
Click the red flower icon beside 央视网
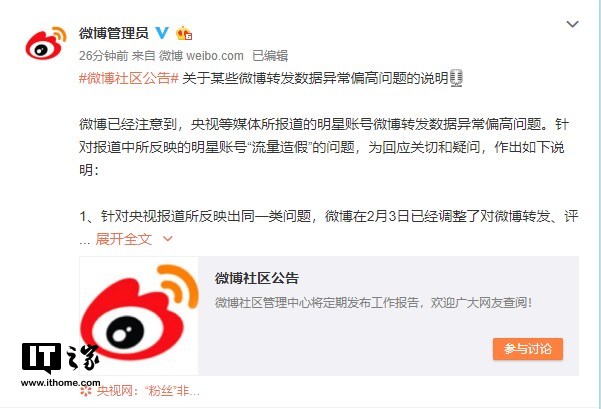tap(86, 391)
